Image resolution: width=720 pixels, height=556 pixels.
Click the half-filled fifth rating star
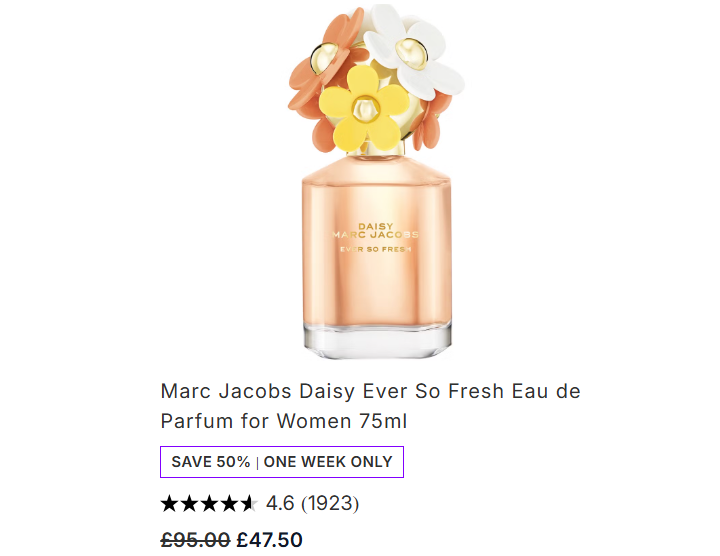point(250,504)
